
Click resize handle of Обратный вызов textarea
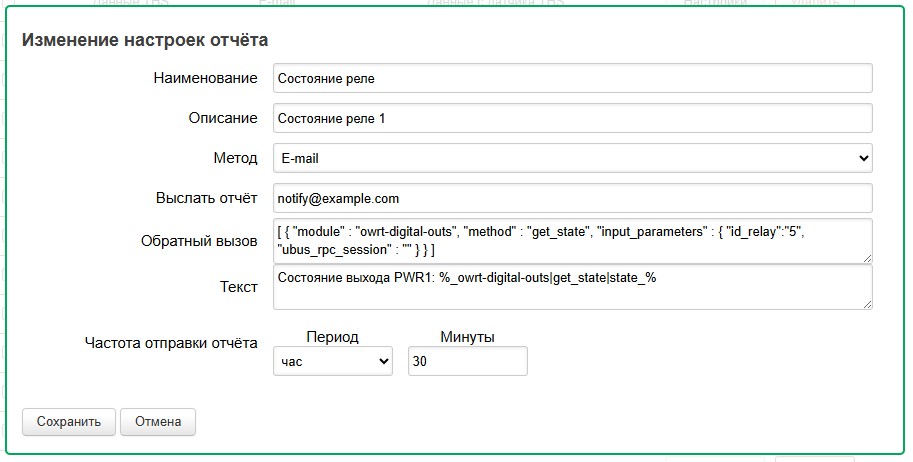(x=866, y=258)
